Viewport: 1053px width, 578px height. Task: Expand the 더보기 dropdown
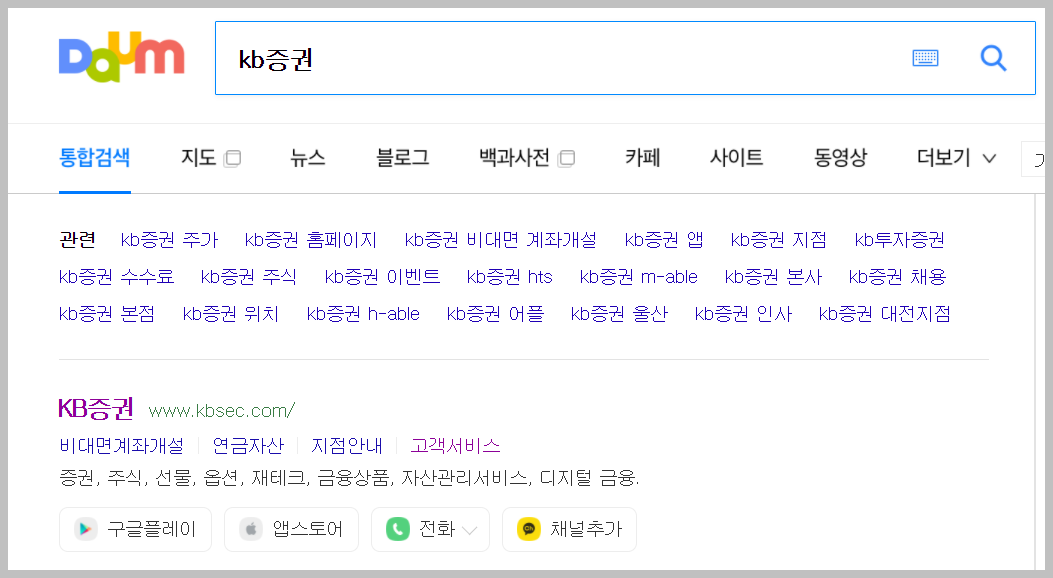[956, 158]
